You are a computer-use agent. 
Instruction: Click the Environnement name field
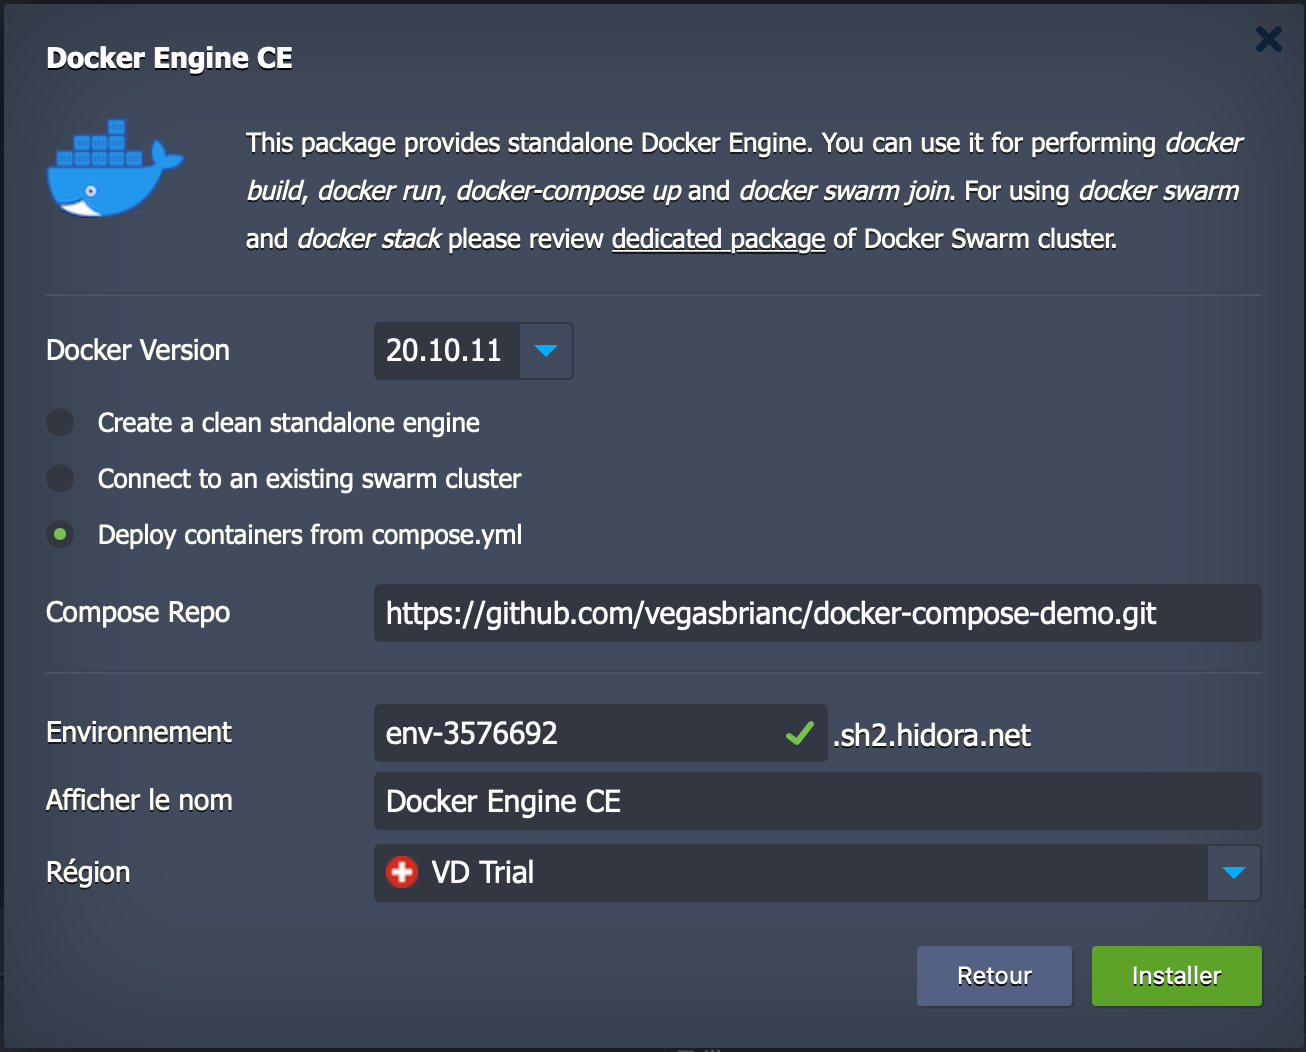tap(600, 733)
